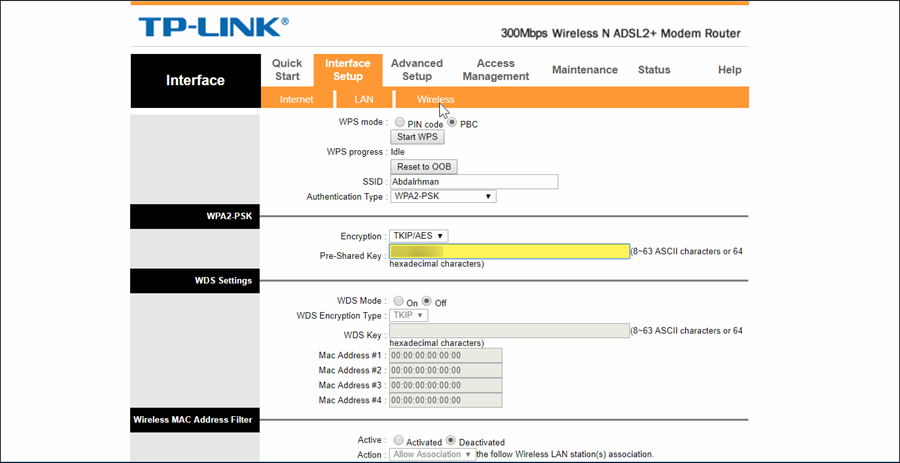This screenshot has height=463, width=900.
Task: Click the Pre-Shared Key field
Action: pos(509,251)
